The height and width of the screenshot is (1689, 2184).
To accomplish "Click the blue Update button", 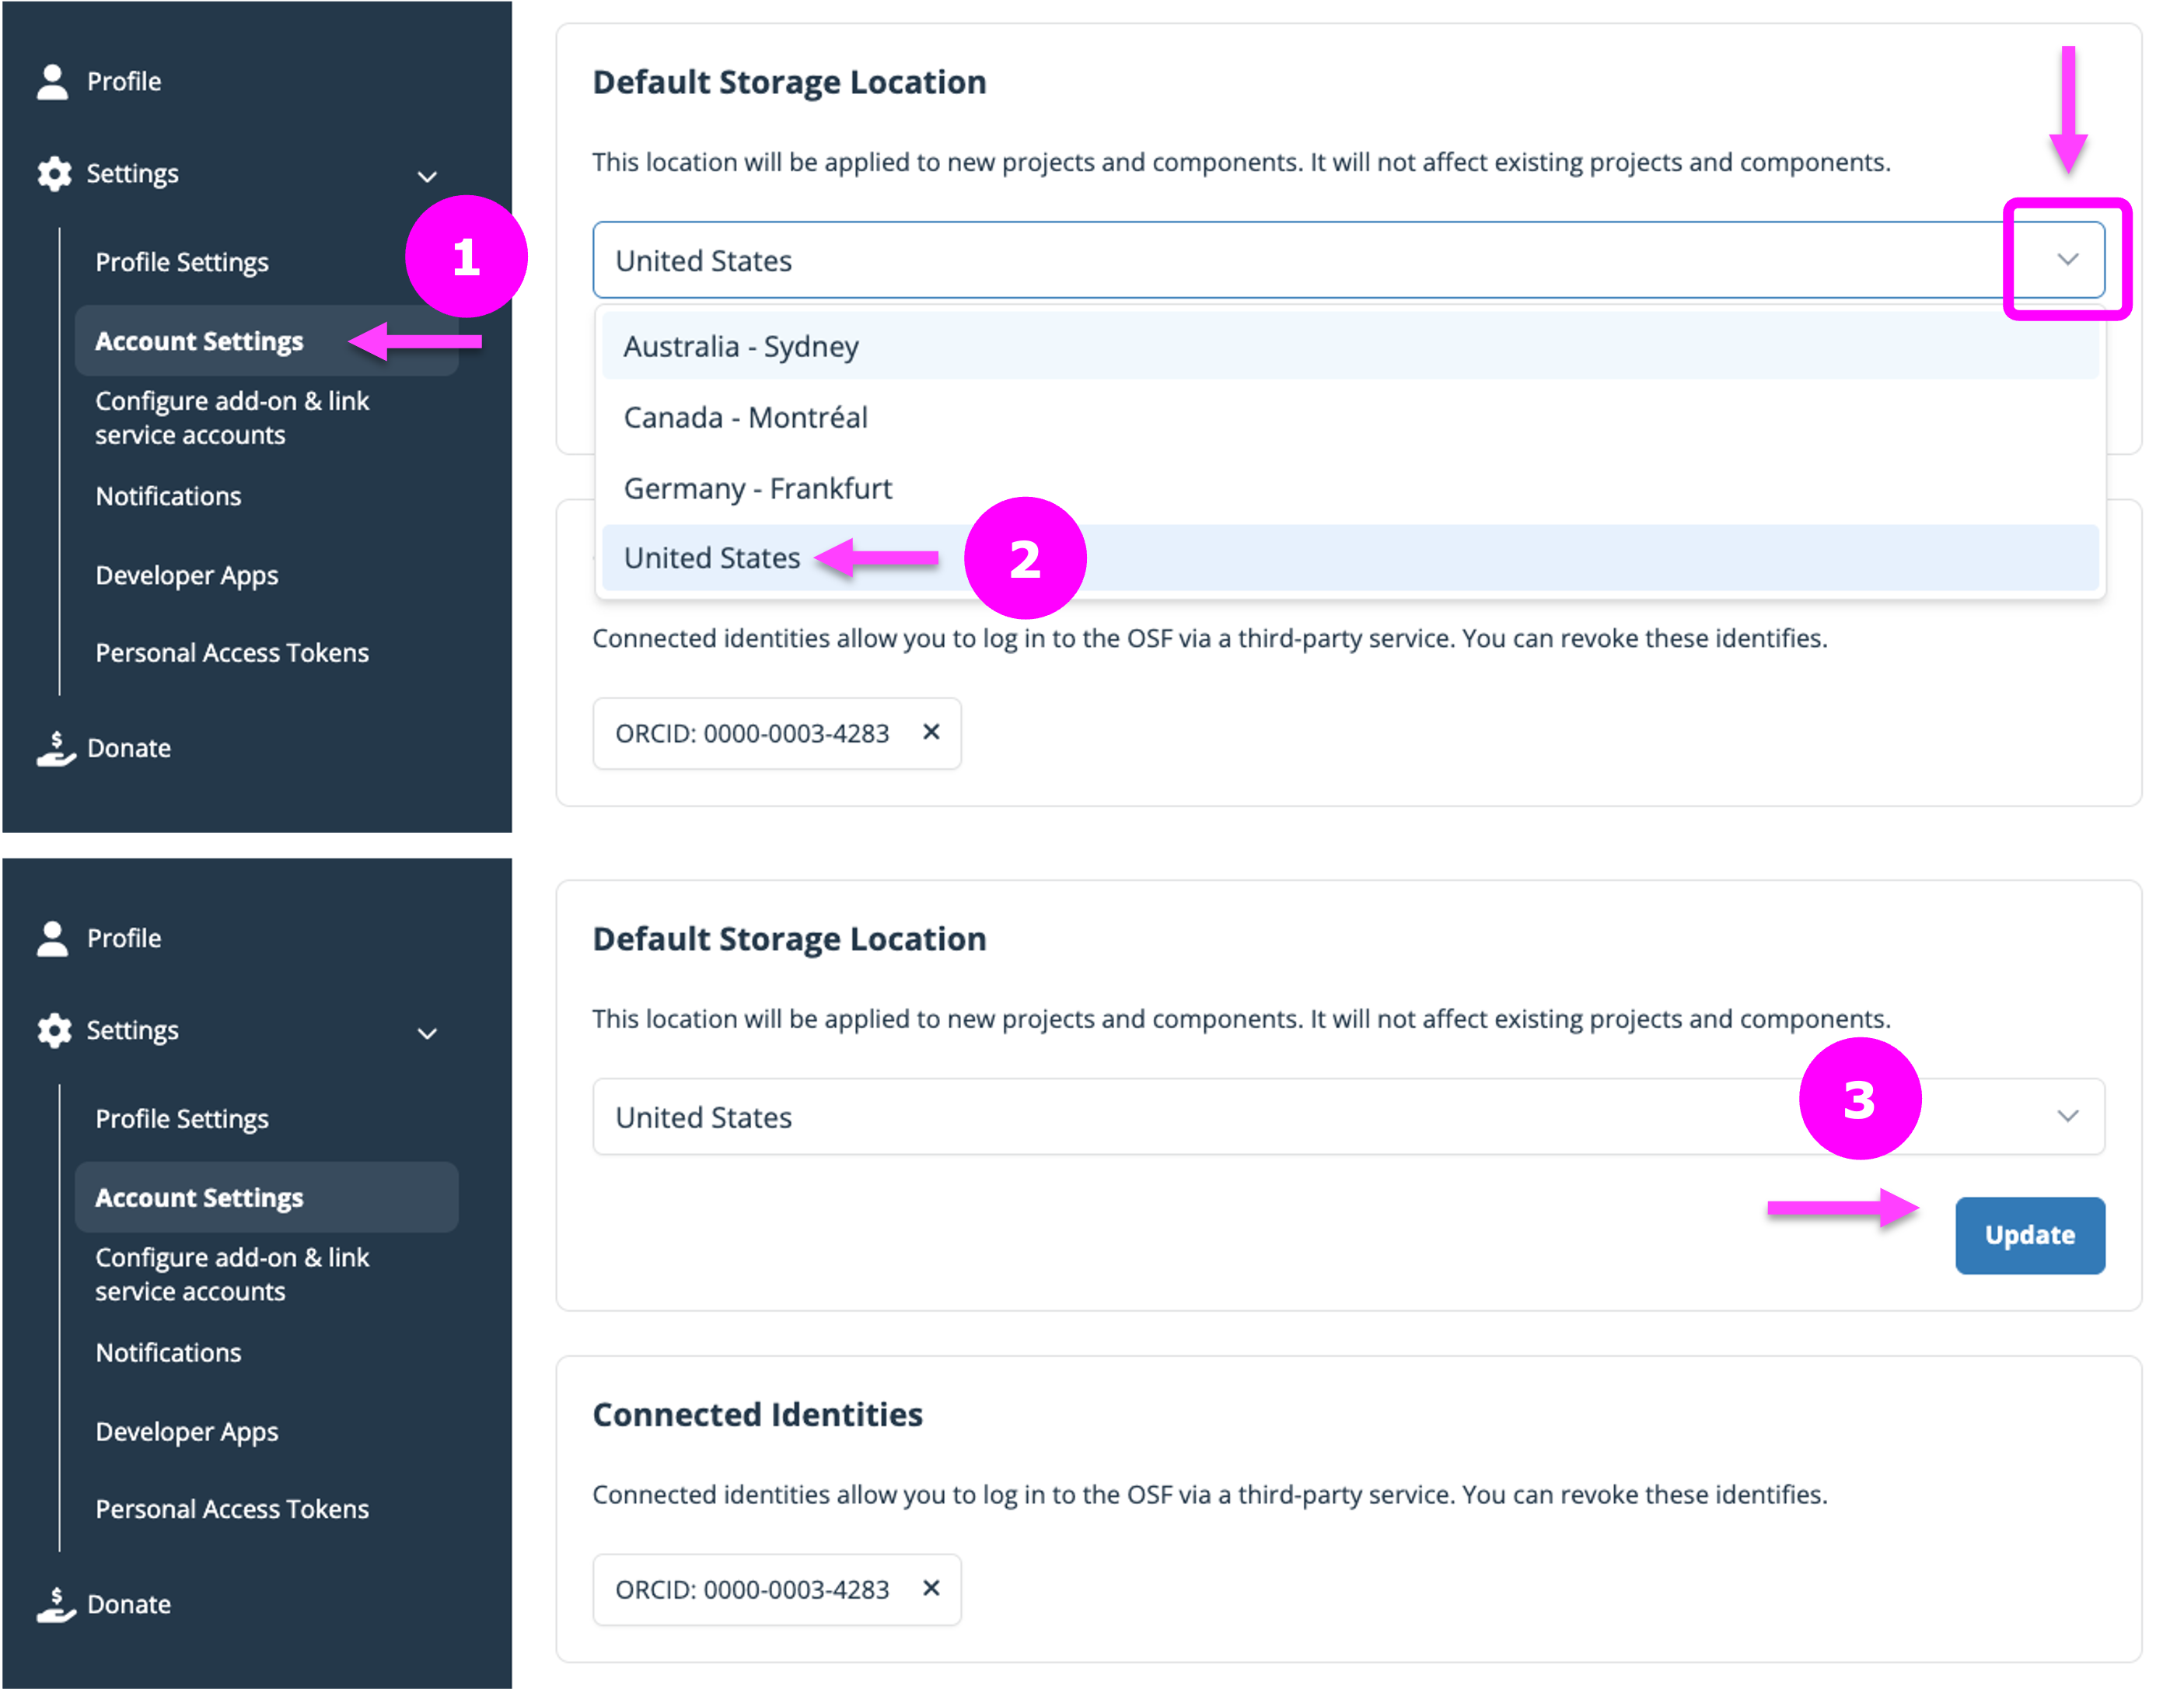I will (2029, 1235).
